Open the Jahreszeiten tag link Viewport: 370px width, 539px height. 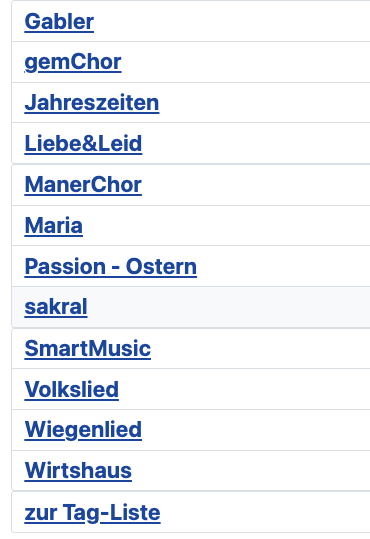(92, 103)
